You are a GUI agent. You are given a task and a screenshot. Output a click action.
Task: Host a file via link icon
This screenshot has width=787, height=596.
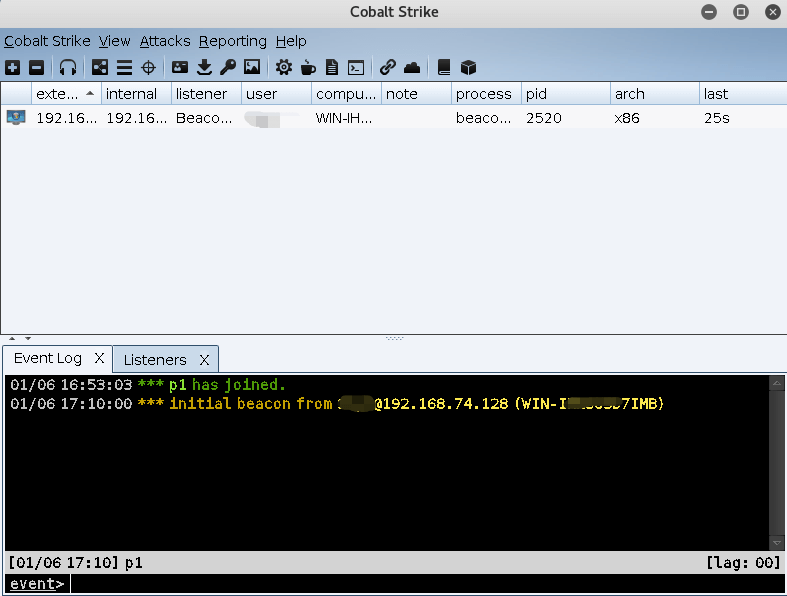point(387,67)
